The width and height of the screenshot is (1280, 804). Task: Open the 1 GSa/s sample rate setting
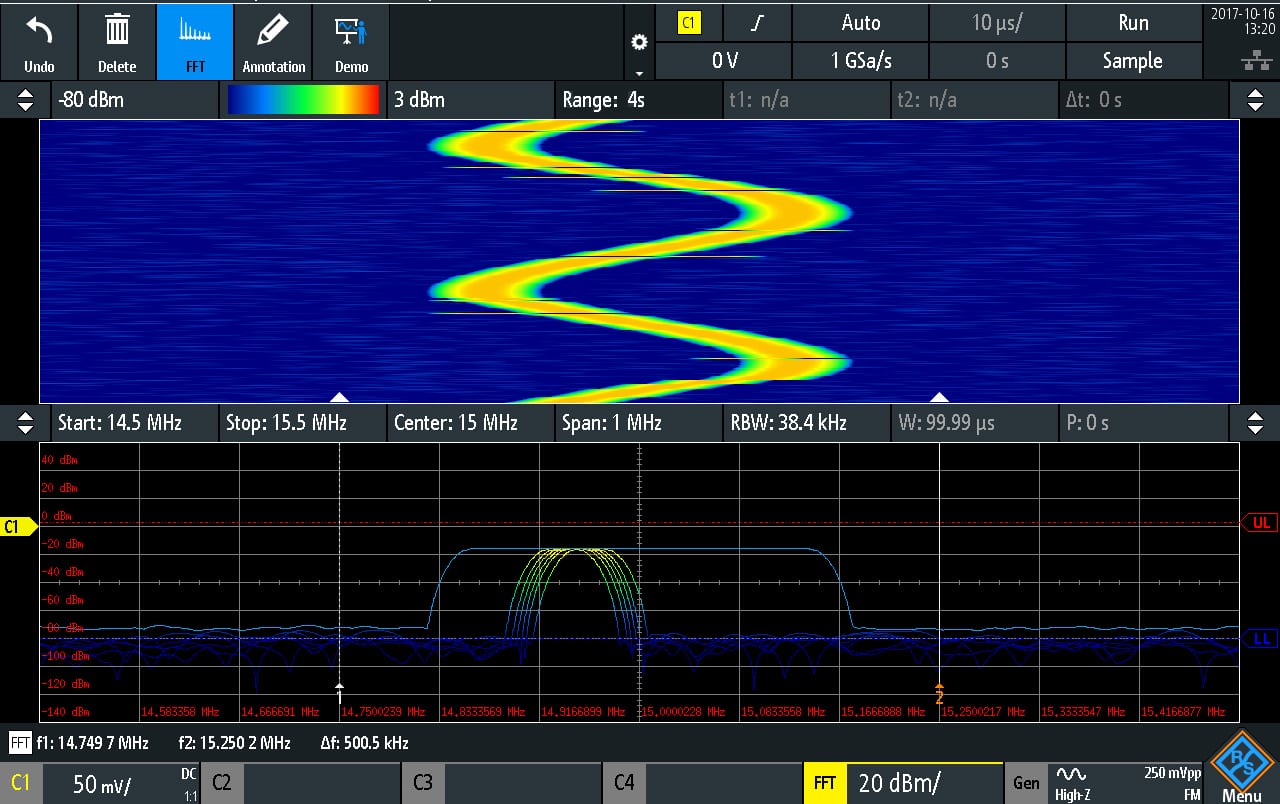tap(861, 61)
